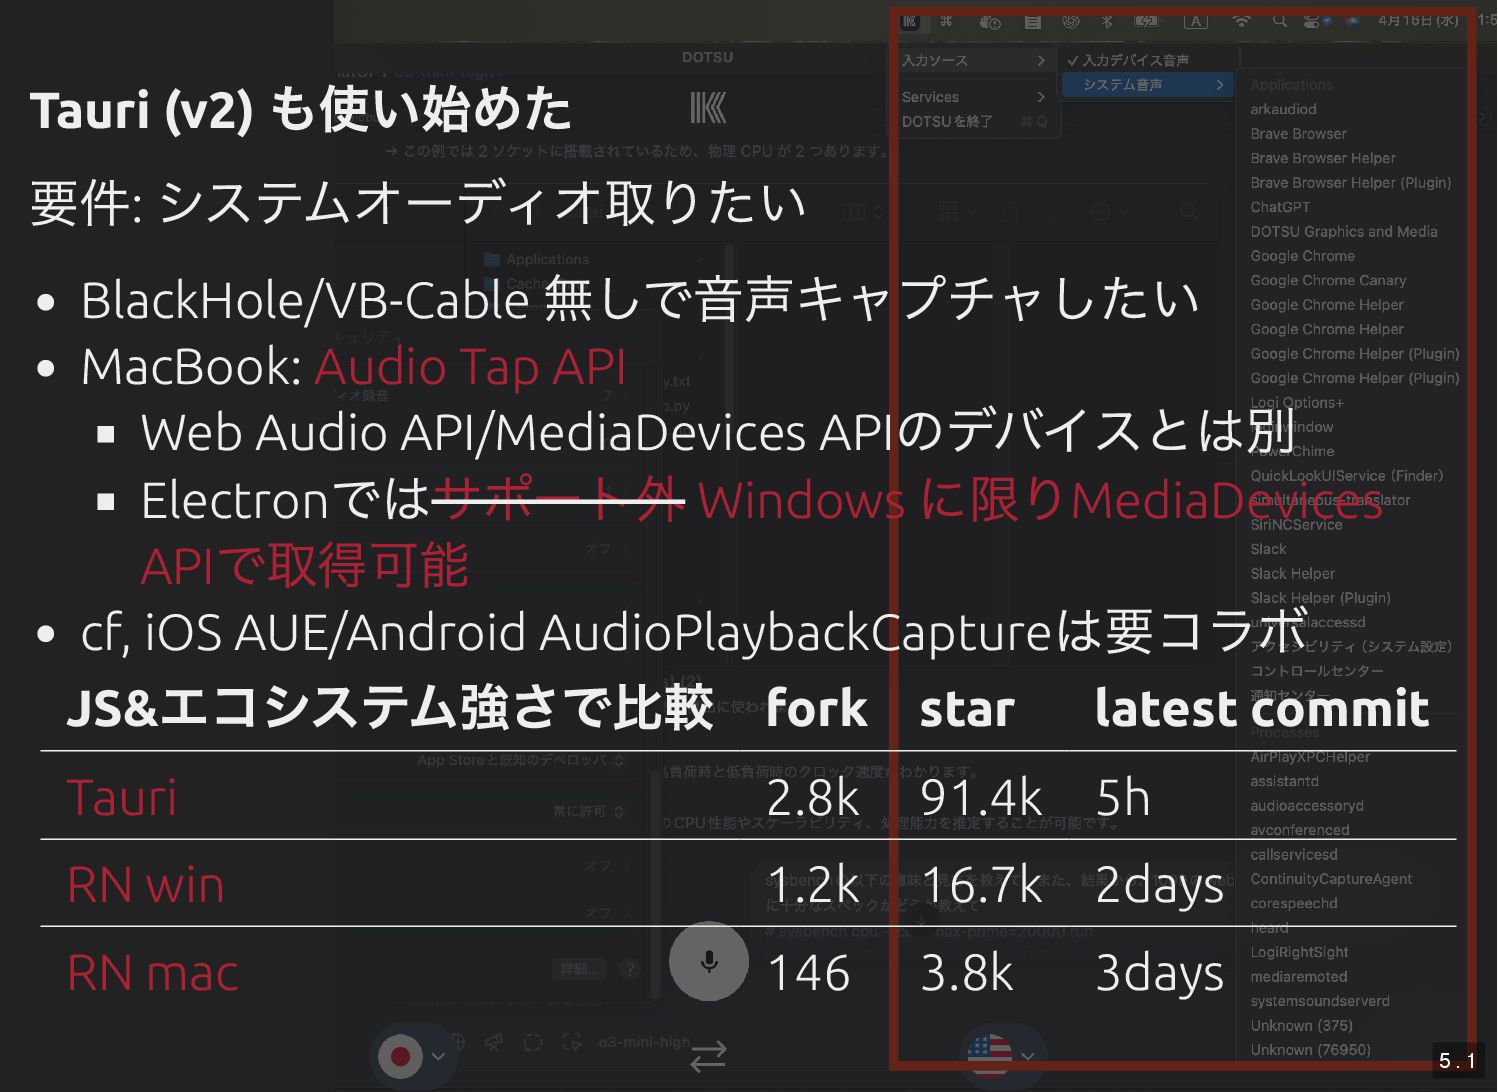Select AirPlayXPCHelper in the processes list
Screen dimensions: 1498x1092
[1310, 757]
